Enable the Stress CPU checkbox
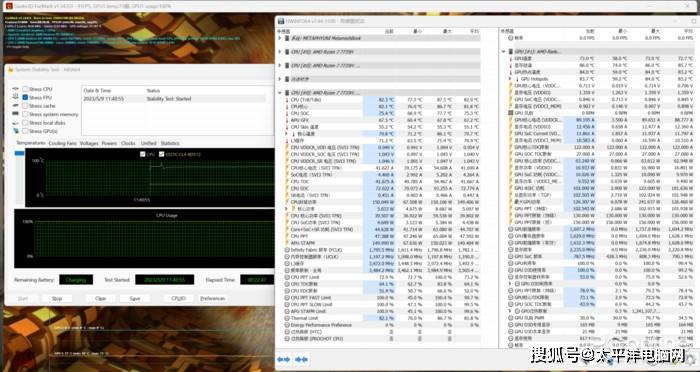Image resolution: width=700 pixels, height=372 pixels. pos(25,89)
